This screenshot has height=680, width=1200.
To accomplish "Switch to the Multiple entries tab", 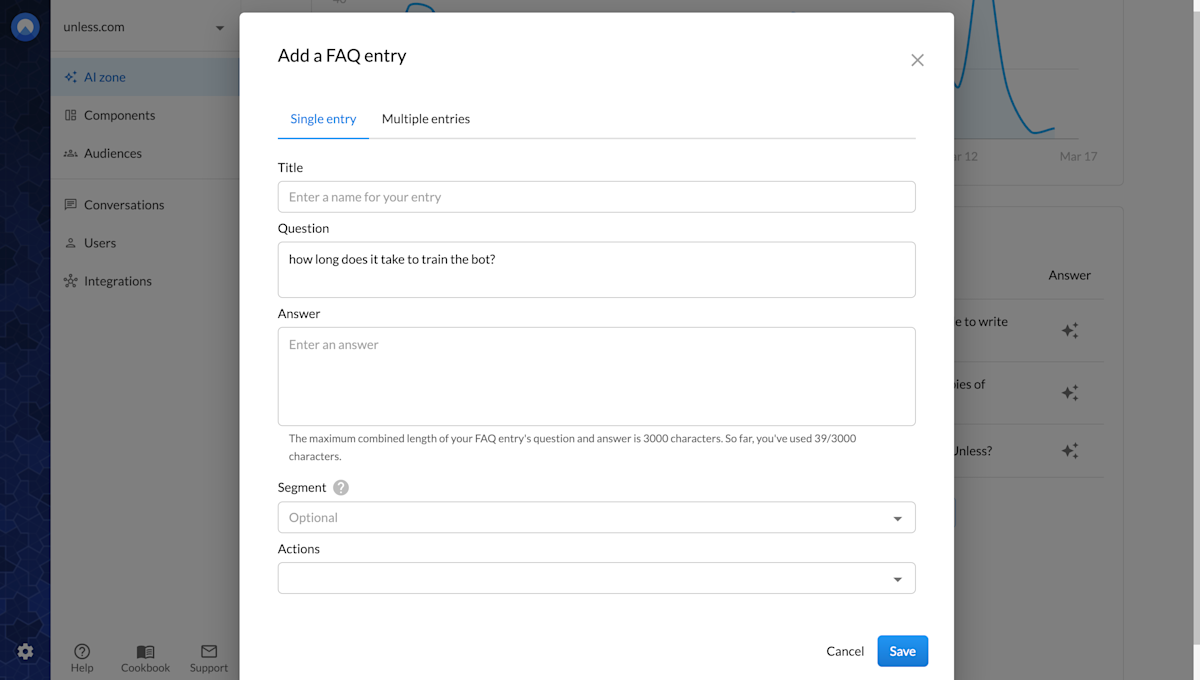I will (426, 118).
